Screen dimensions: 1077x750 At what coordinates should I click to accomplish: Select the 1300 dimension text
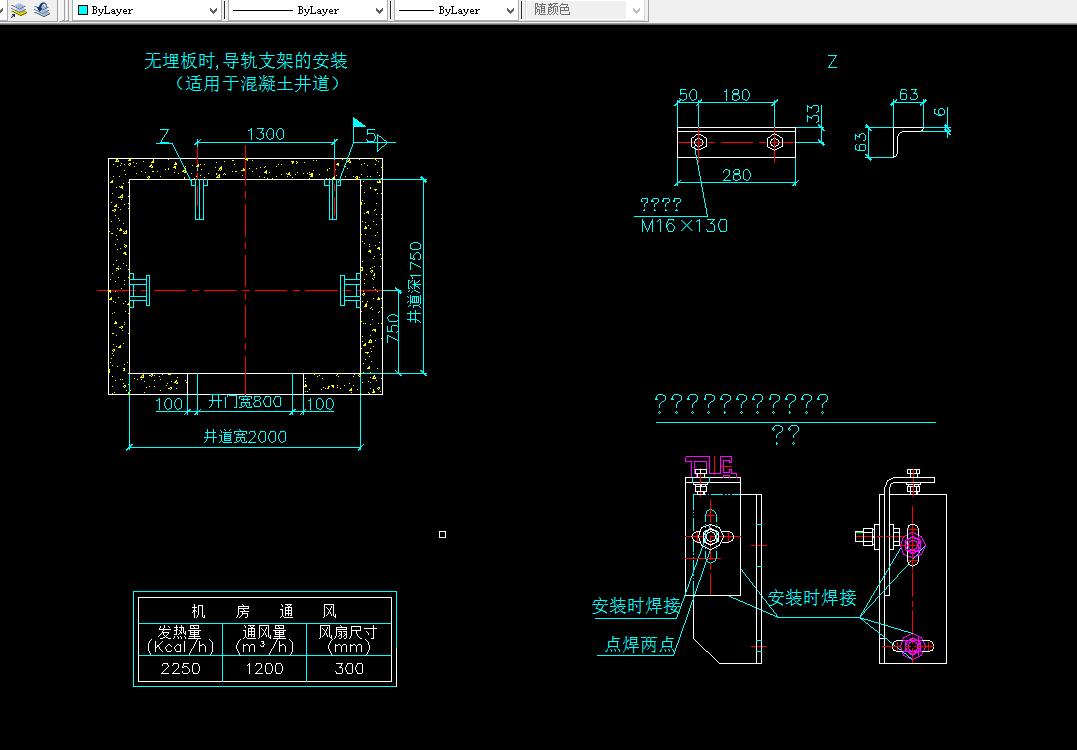[265, 133]
